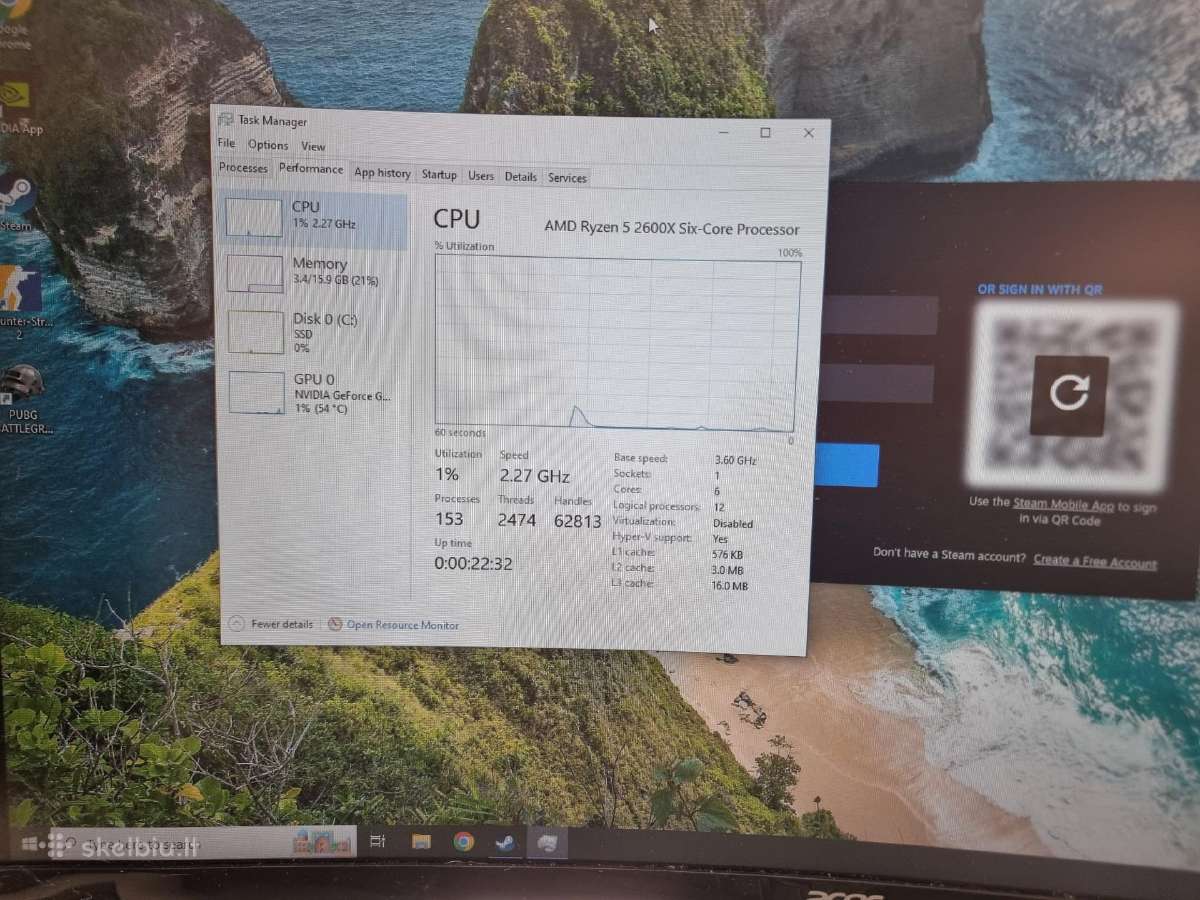Viewport: 1200px width, 900px height.
Task: Click the Resource Monitor icon
Action: [x=335, y=624]
